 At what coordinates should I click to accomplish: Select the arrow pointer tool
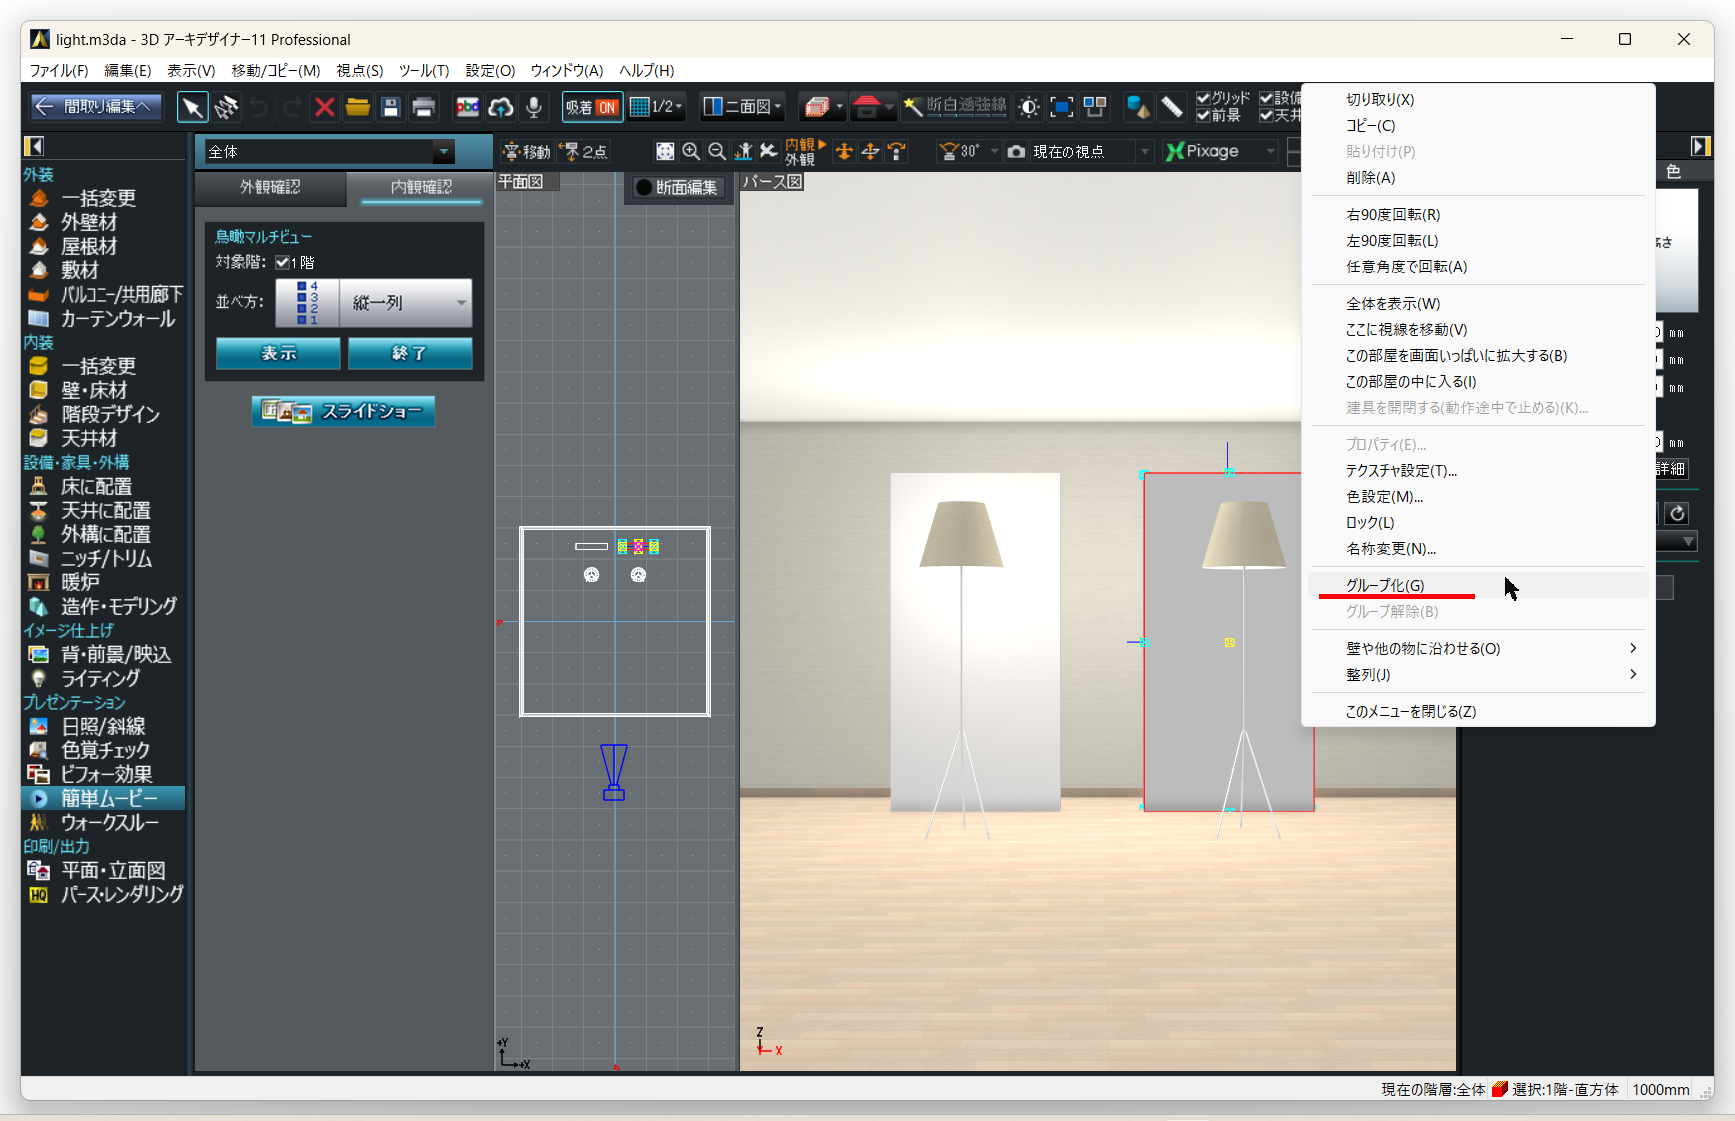(192, 107)
